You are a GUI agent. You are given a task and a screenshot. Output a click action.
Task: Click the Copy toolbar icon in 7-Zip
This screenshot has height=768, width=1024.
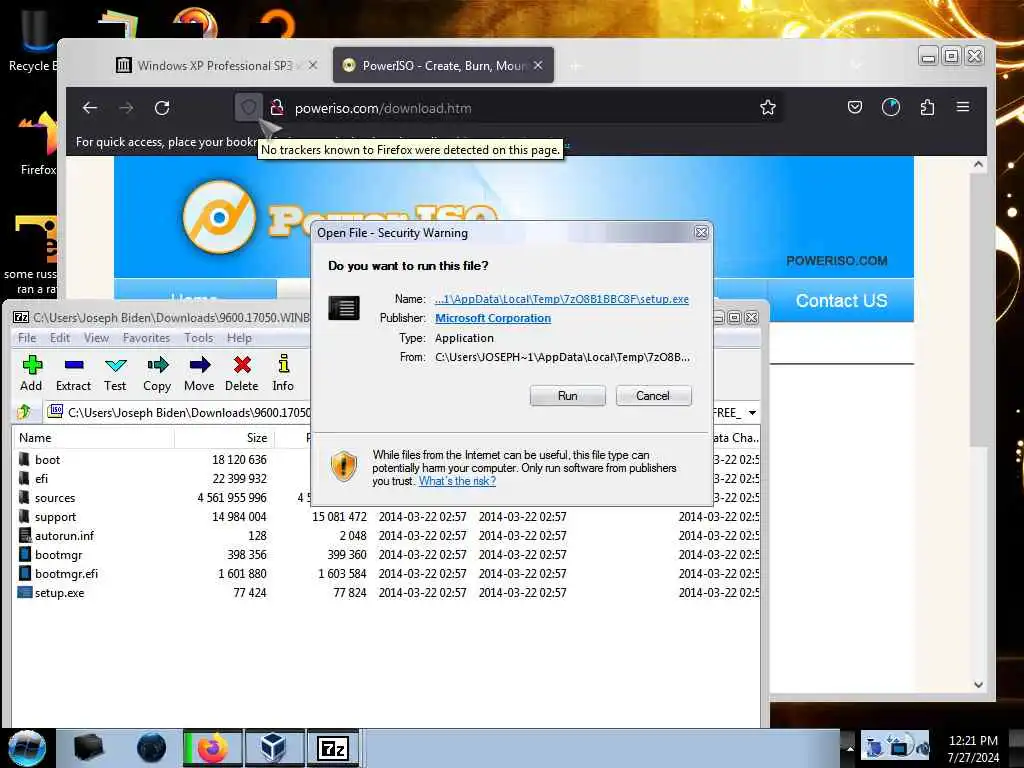pos(157,374)
